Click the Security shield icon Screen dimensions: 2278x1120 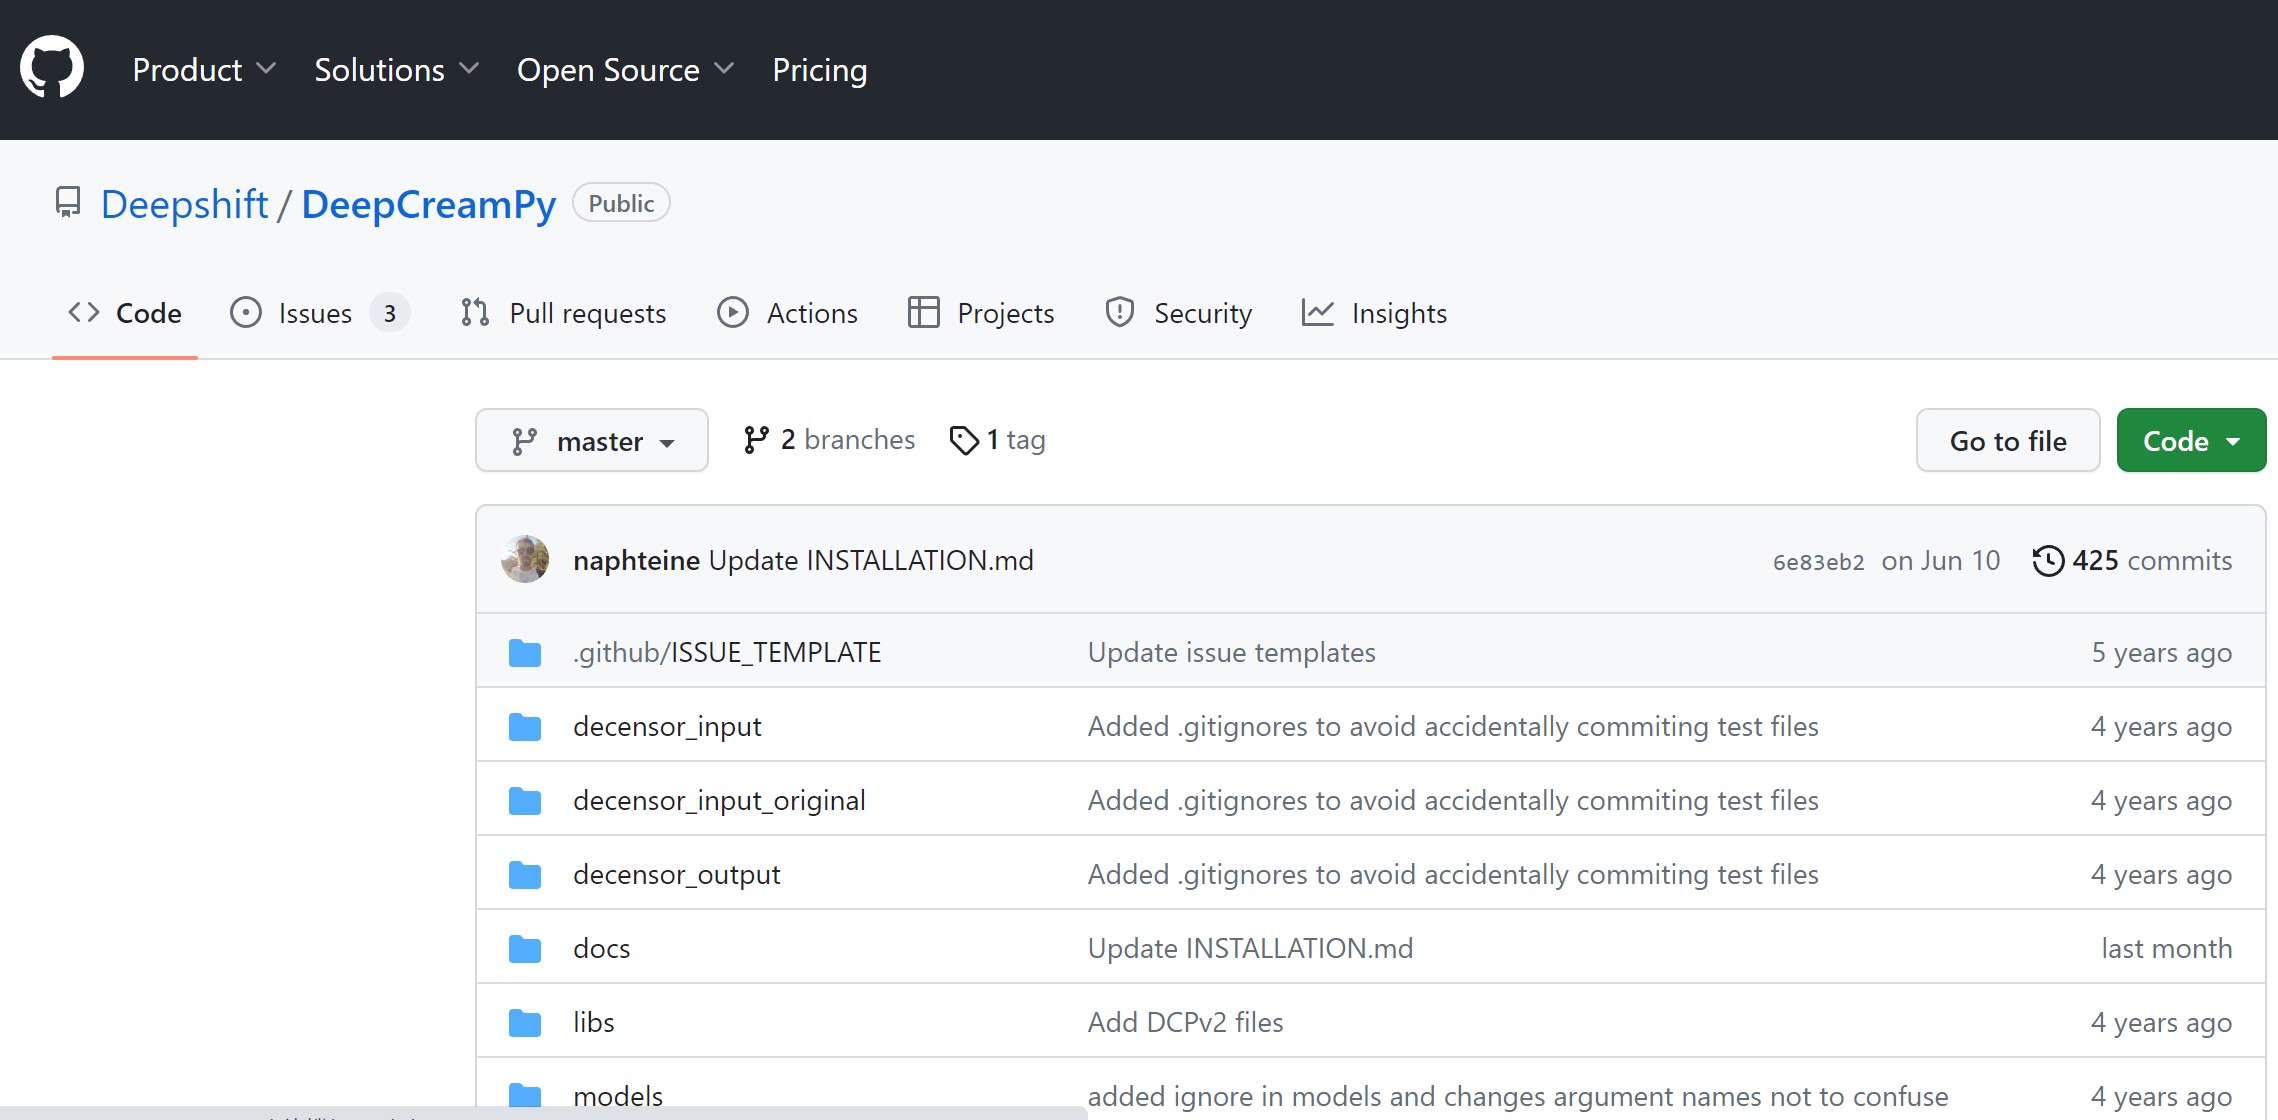point(1120,313)
